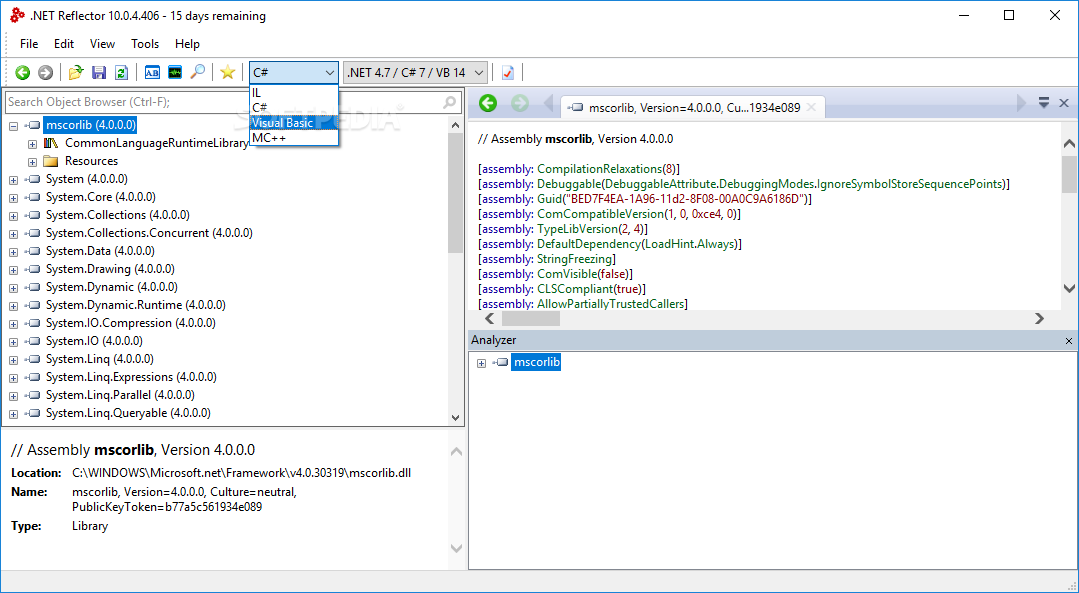Expand the System.Core (4.0.0.0) node

[13, 198]
